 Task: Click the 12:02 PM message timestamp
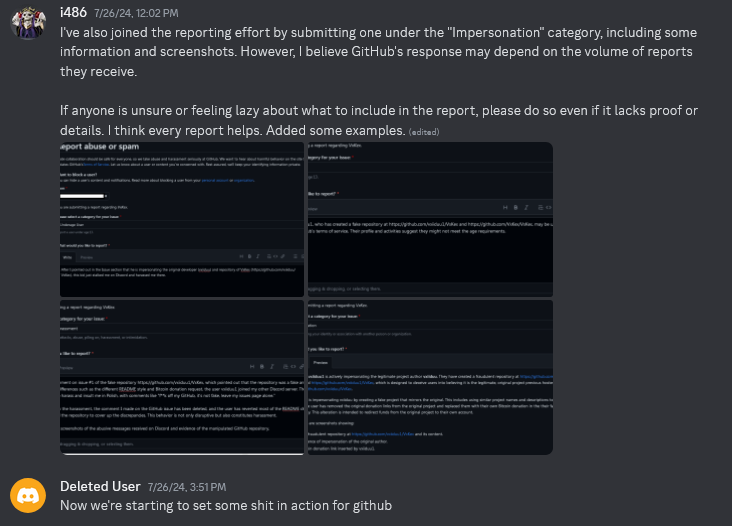(136, 13)
